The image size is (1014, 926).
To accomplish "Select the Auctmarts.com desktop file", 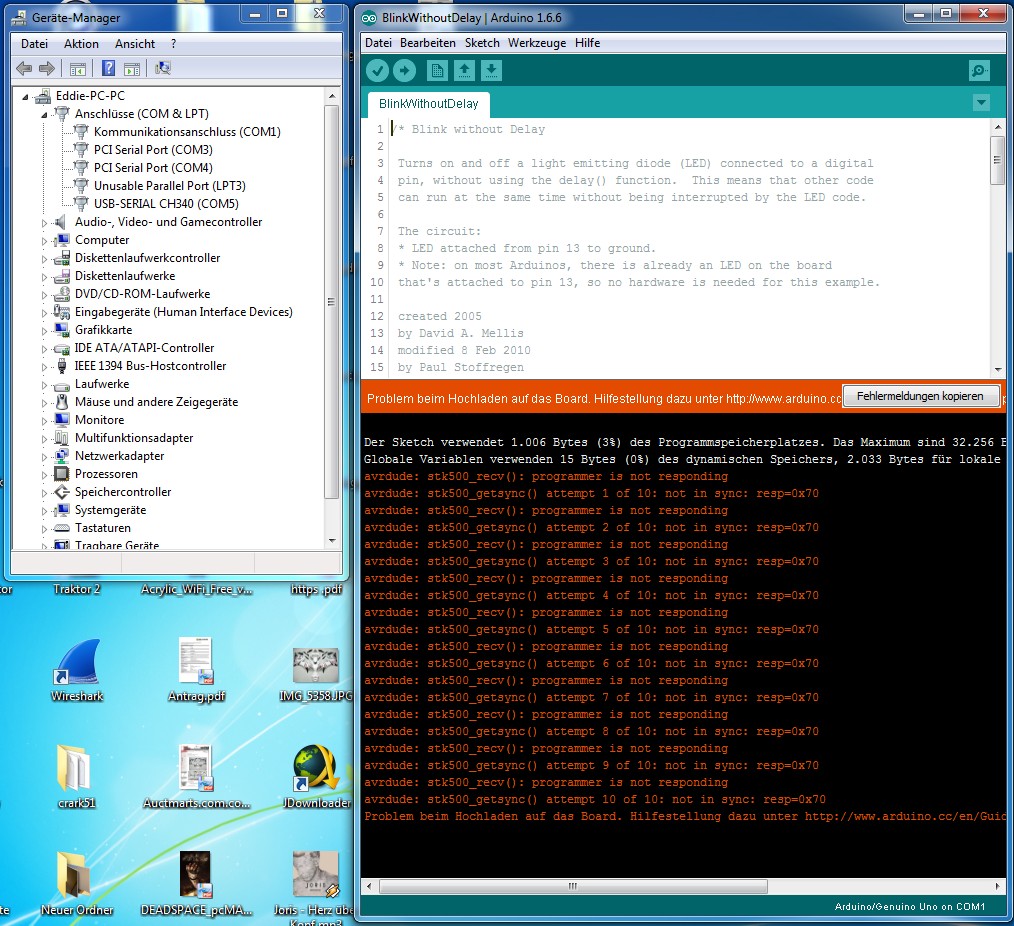I will (196, 776).
